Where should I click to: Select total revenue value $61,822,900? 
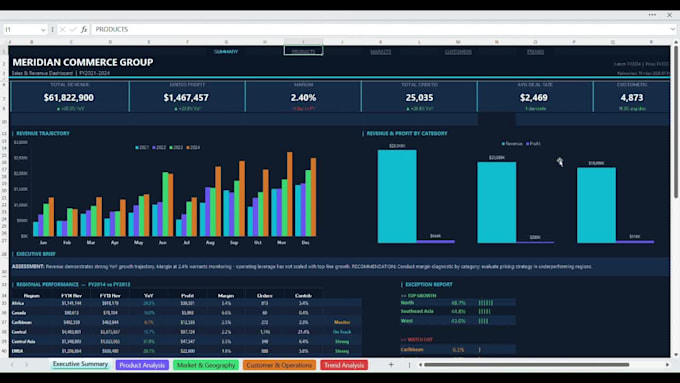(x=69, y=98)
